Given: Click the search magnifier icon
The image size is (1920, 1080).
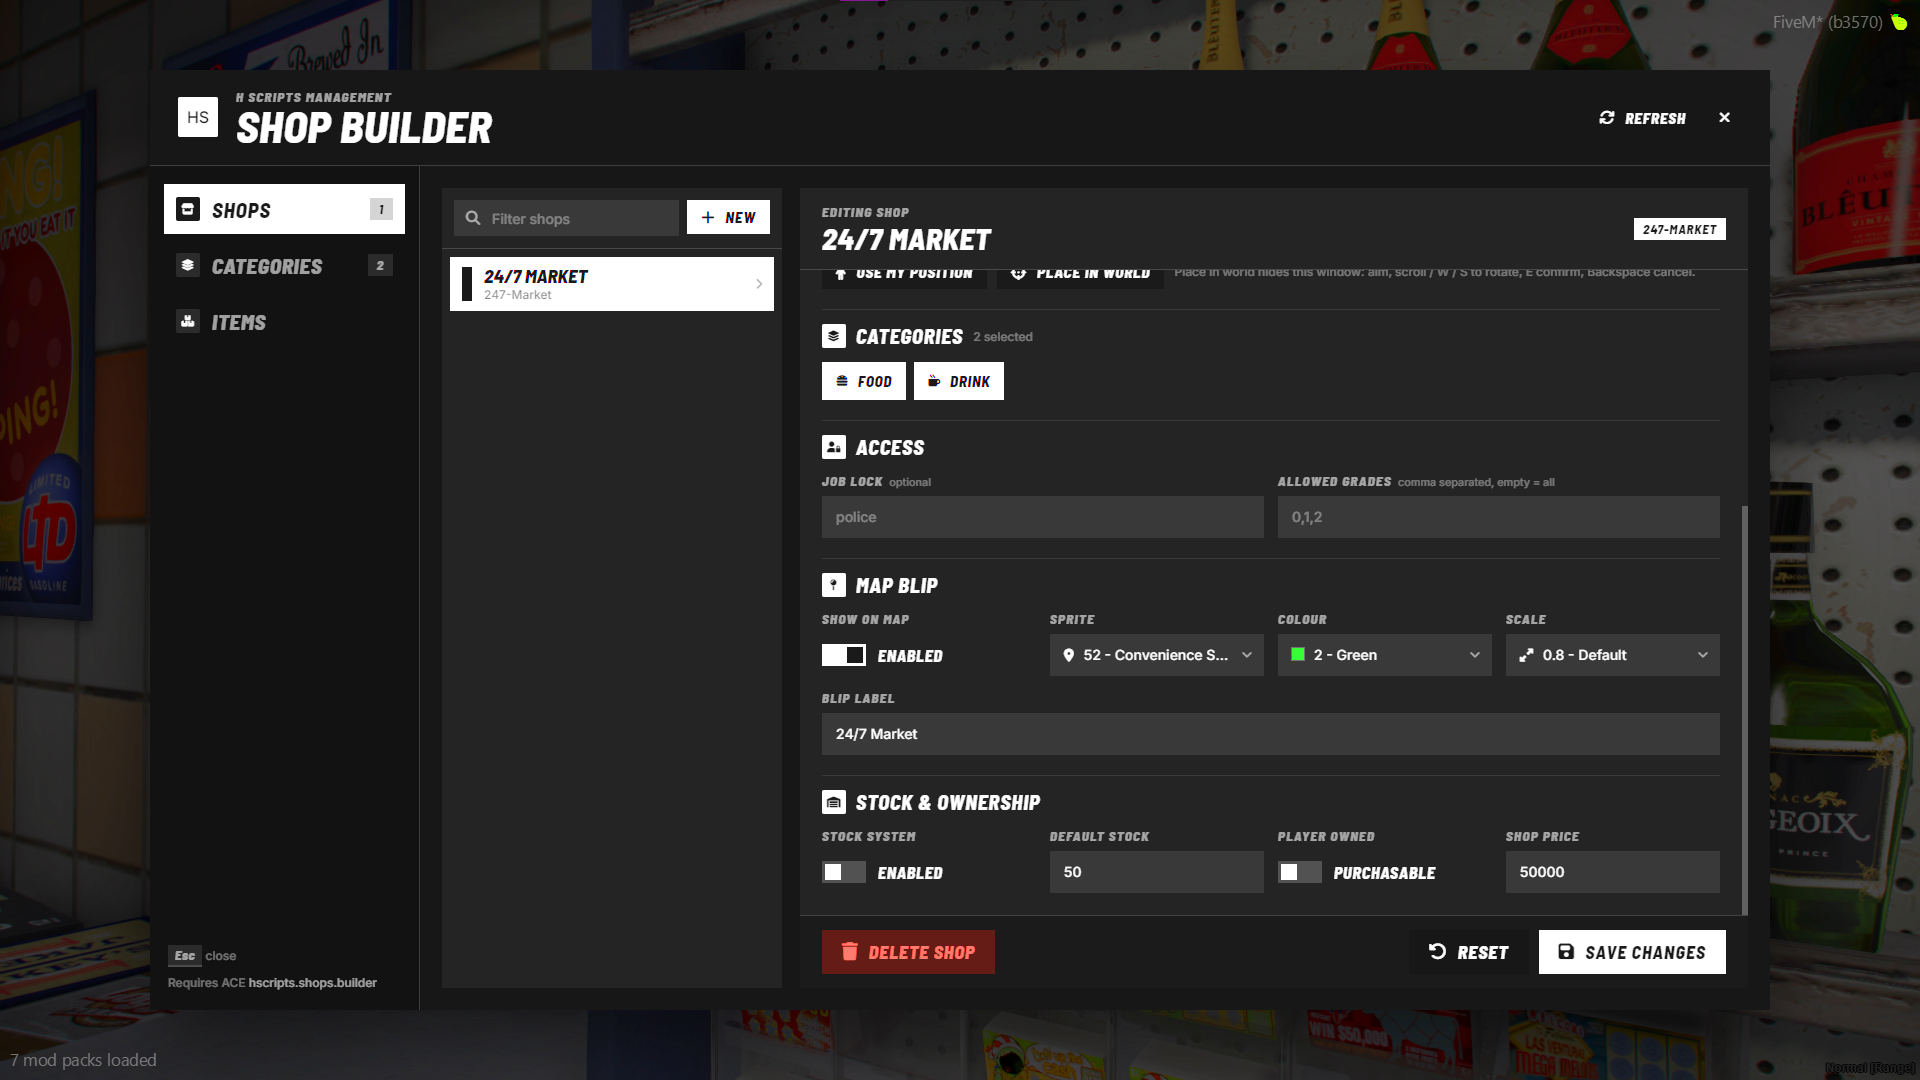Looking at the screenshot, I should (473, 218).
